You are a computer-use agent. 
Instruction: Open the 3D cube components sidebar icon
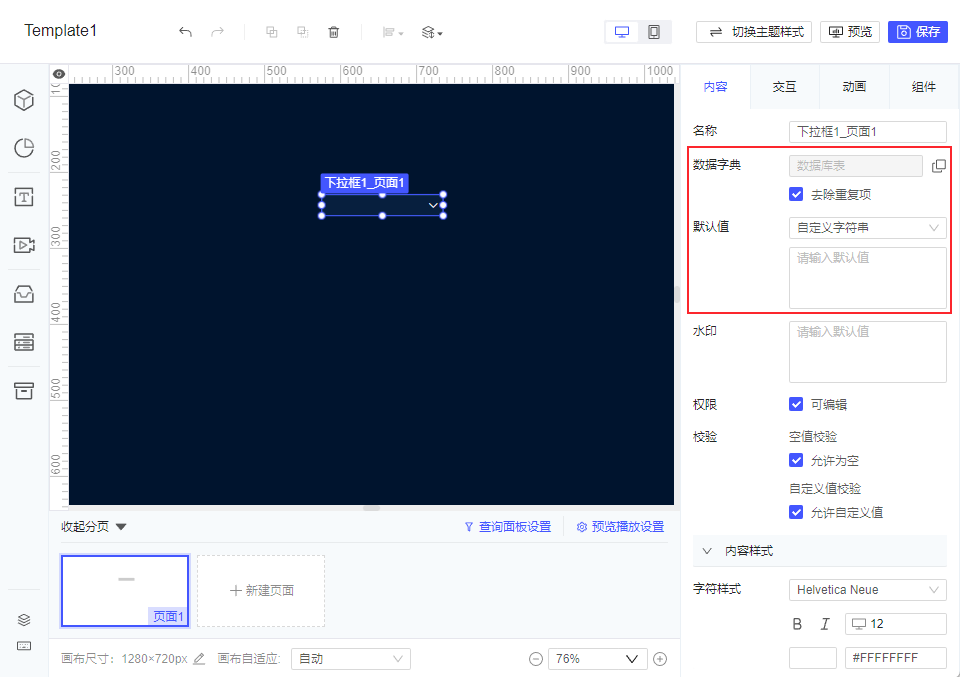(x=24, y=100)
